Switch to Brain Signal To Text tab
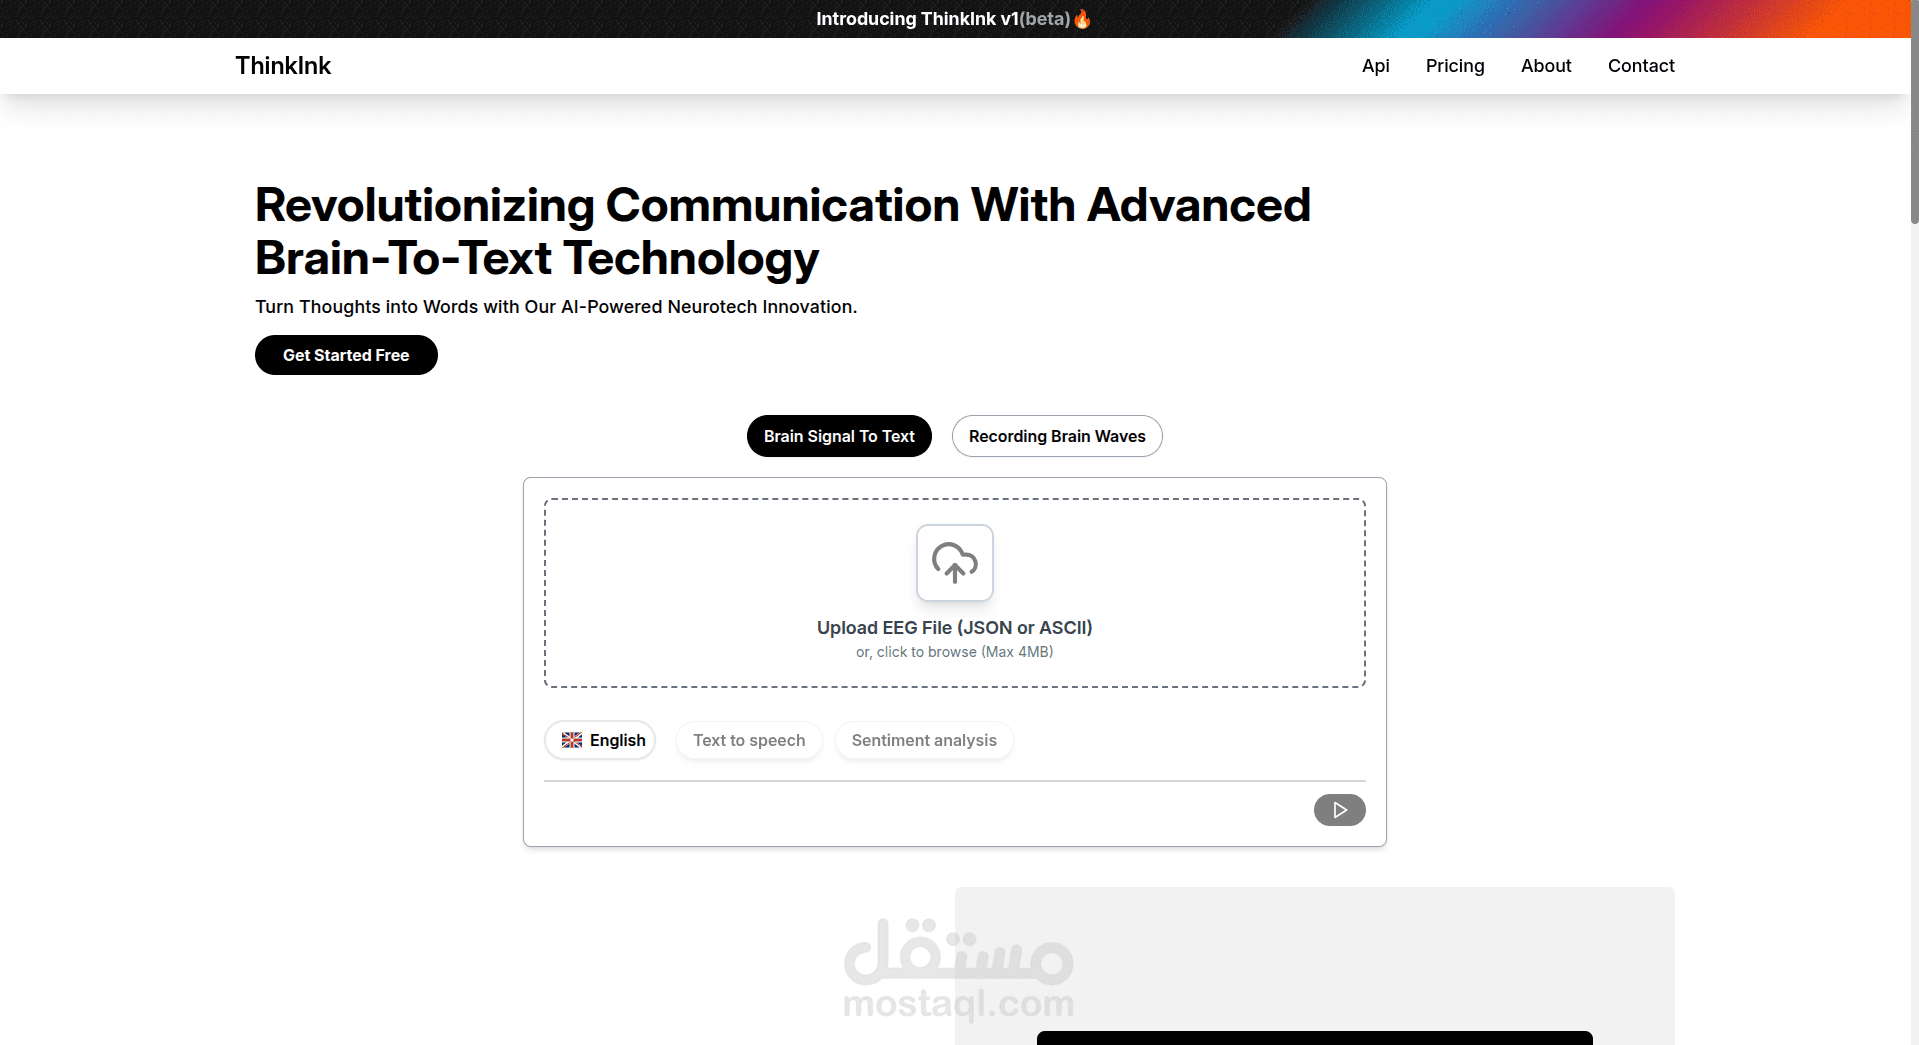The height and width of the screenshot is (1045, 1919). [x=839, y=436]
